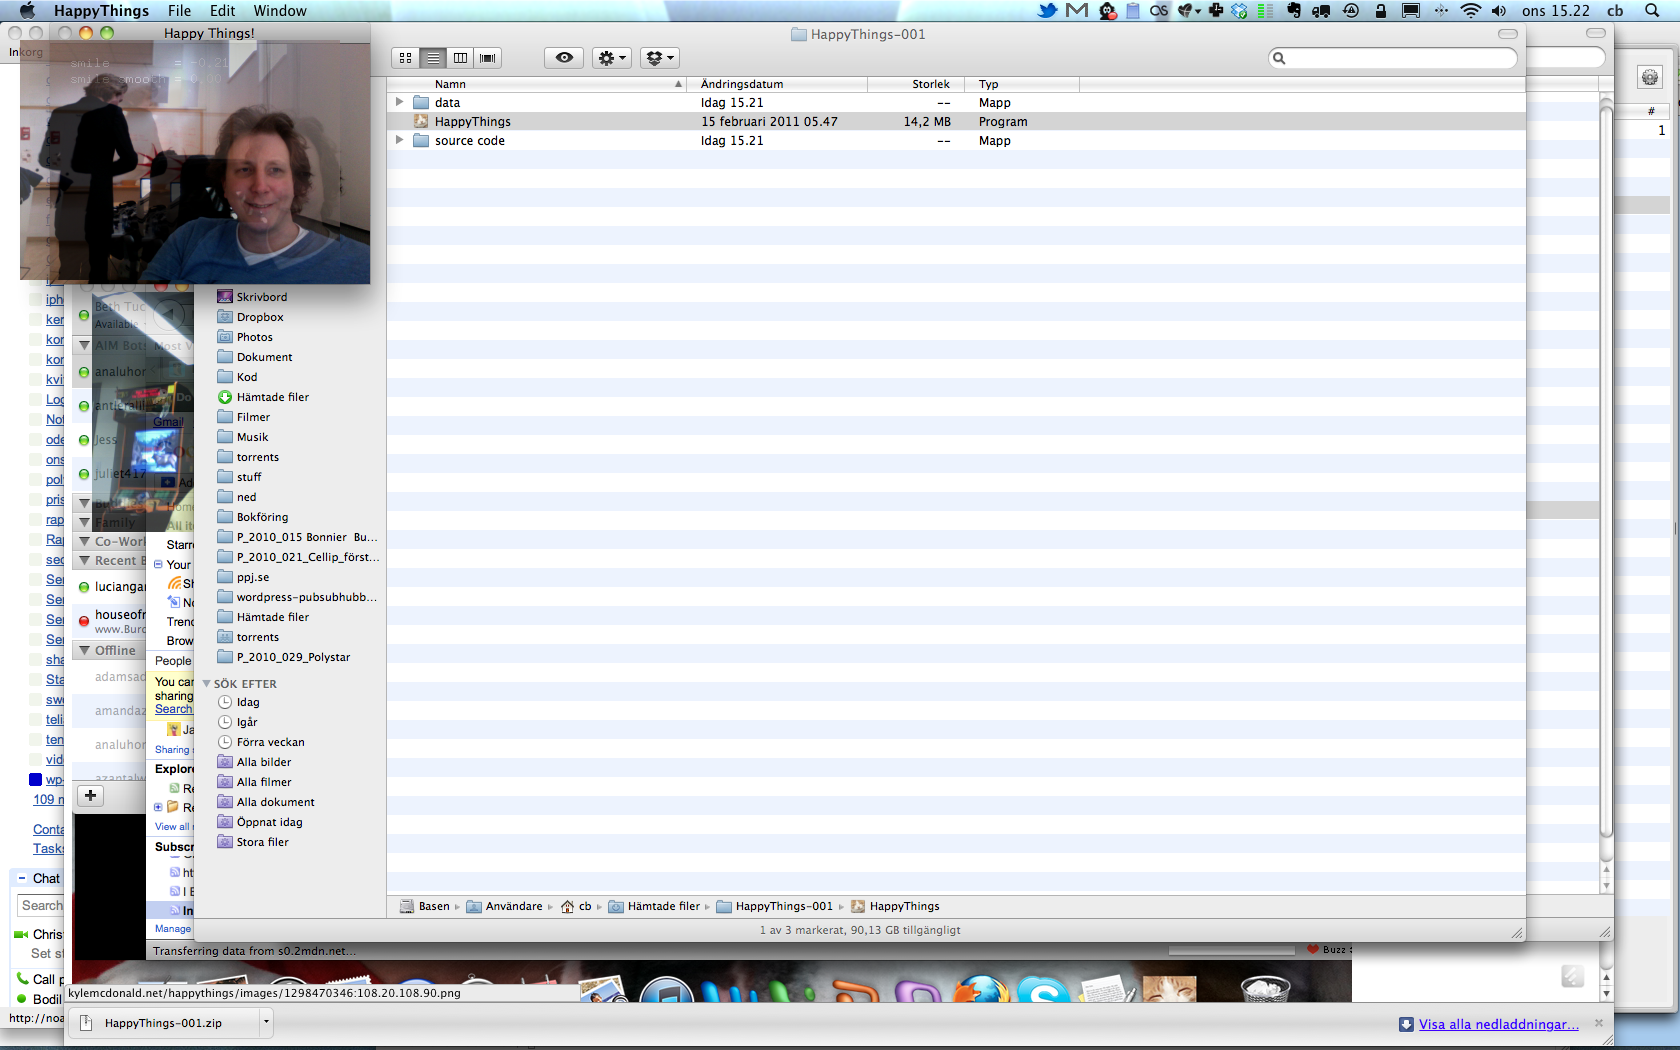This screenshot has width=1680, height=1050.
Task: Open the Window menu
Action: [x=279, y=11]
